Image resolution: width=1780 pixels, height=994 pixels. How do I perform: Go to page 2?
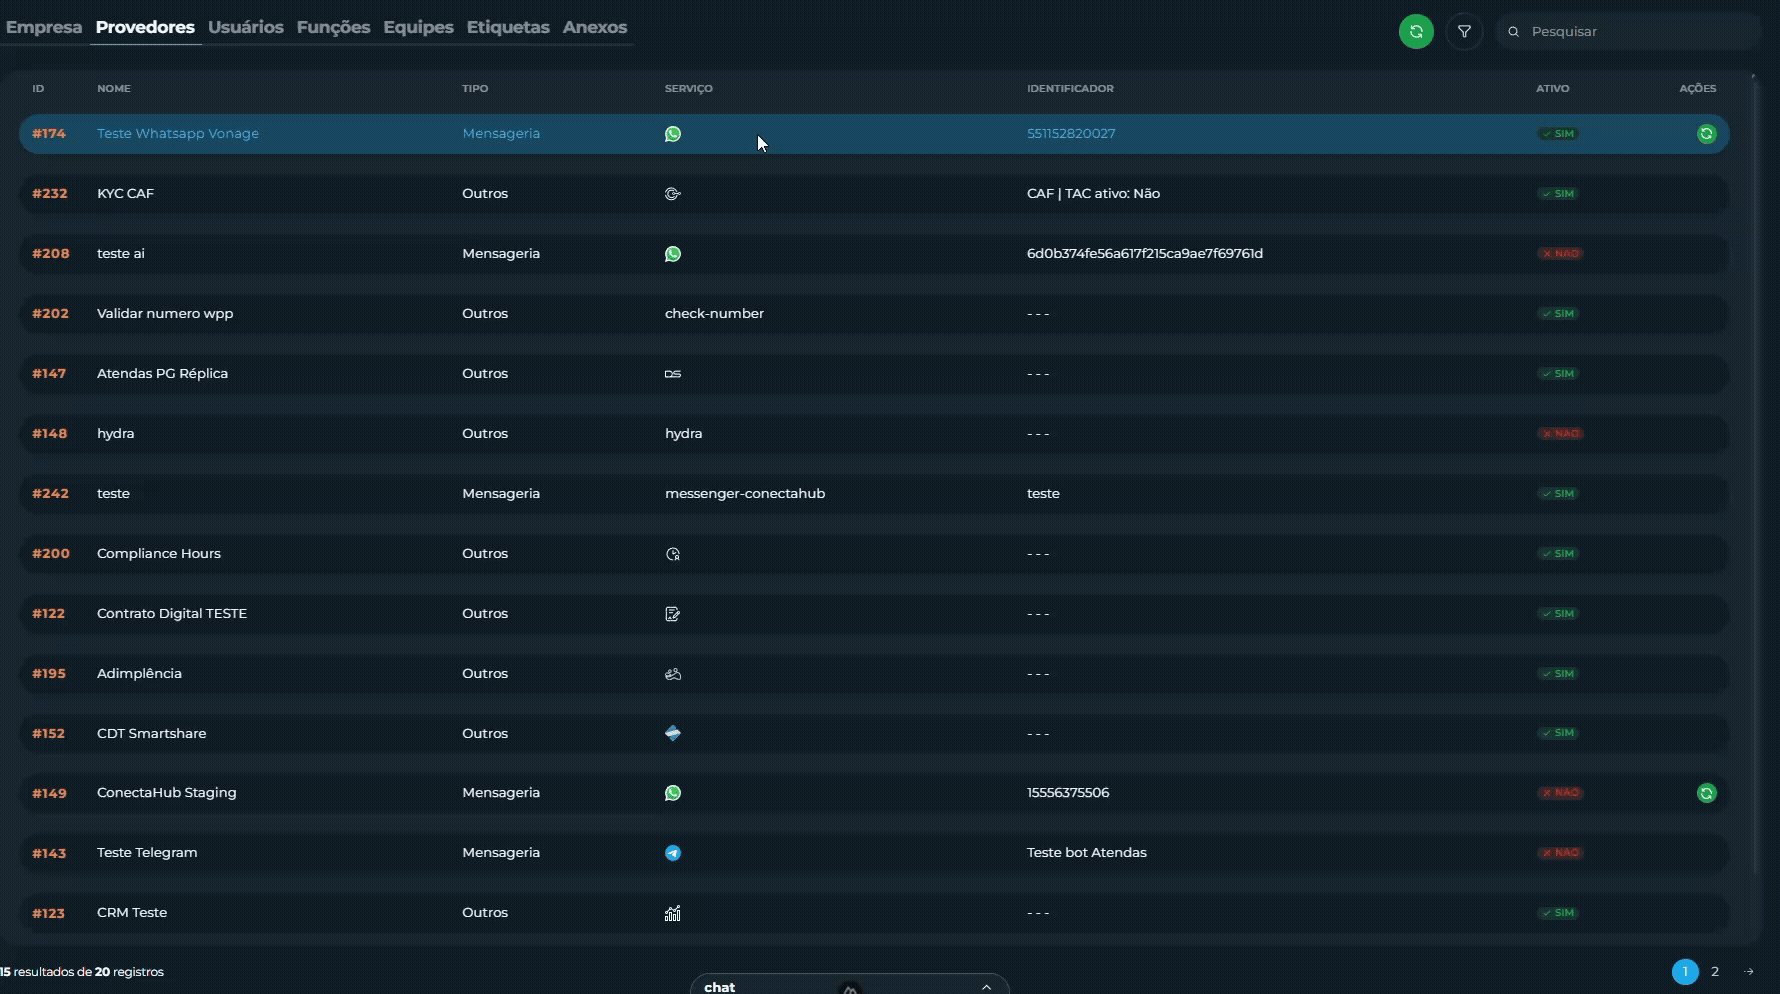(1715, 972)
